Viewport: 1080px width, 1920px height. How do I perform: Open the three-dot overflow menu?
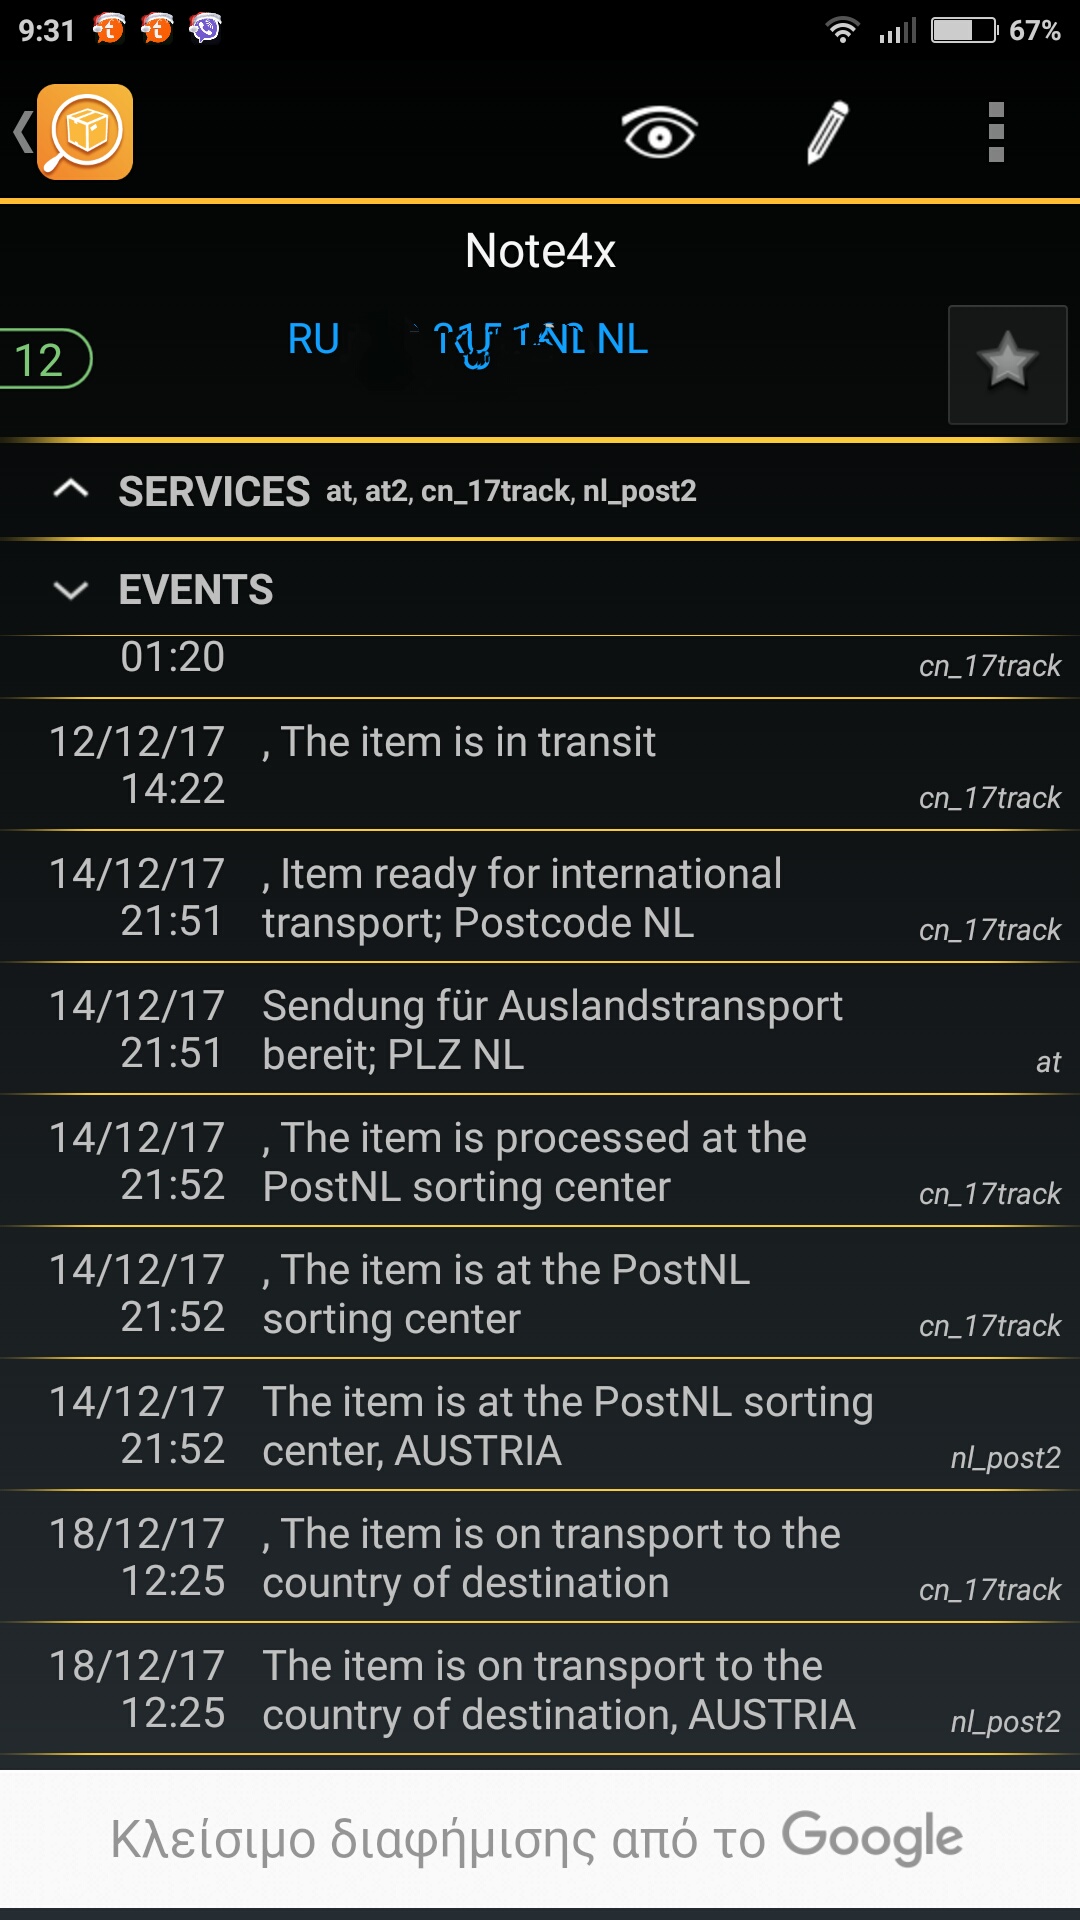[995, 132]
